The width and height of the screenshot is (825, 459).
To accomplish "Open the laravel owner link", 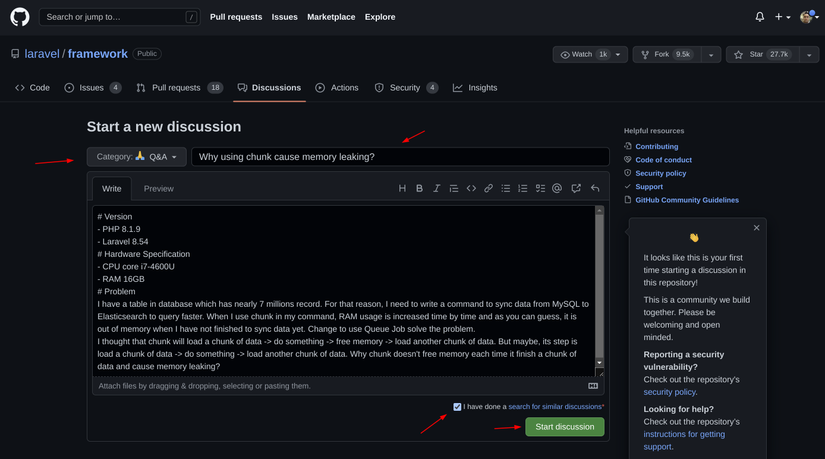I will [42, 54].
